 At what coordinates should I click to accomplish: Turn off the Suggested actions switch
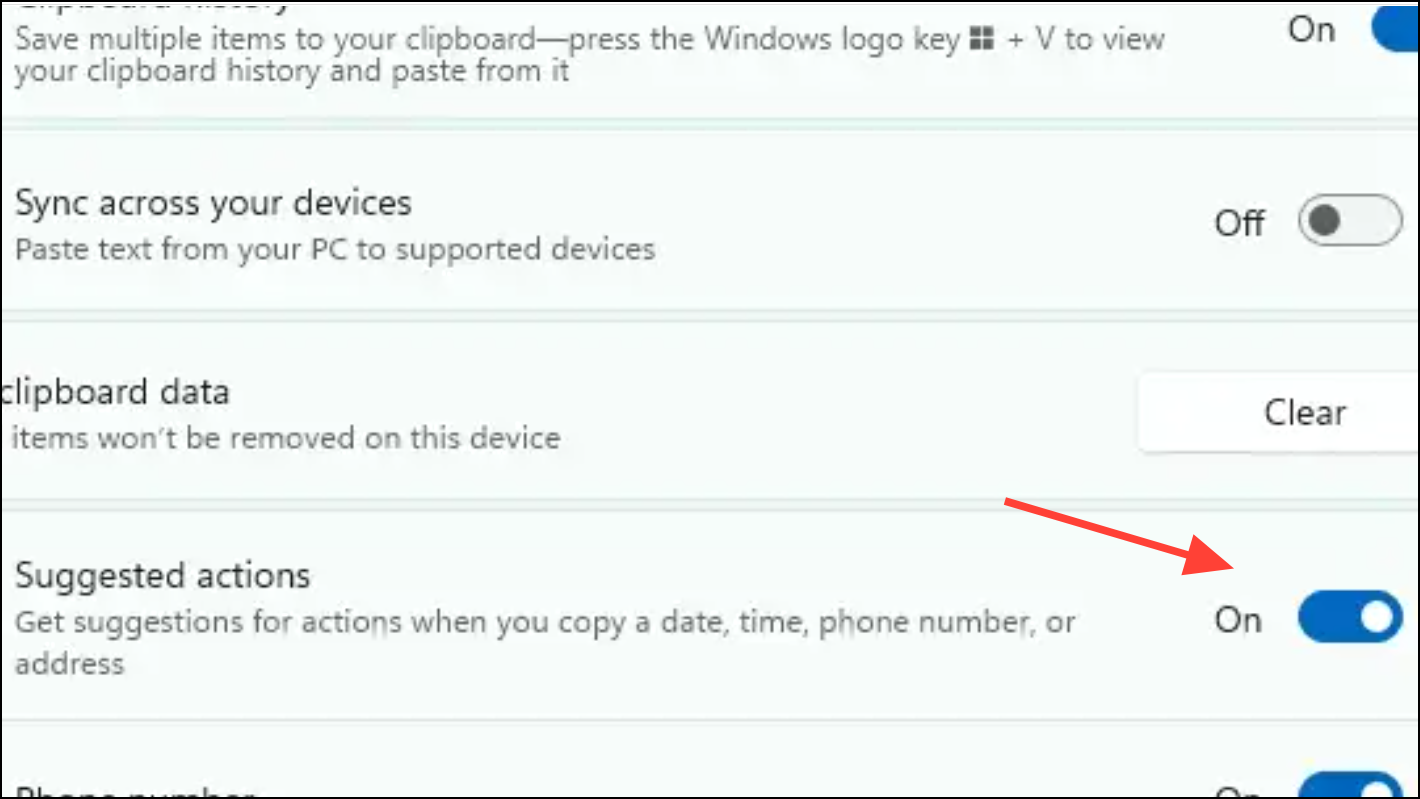tap(1350, 619)
